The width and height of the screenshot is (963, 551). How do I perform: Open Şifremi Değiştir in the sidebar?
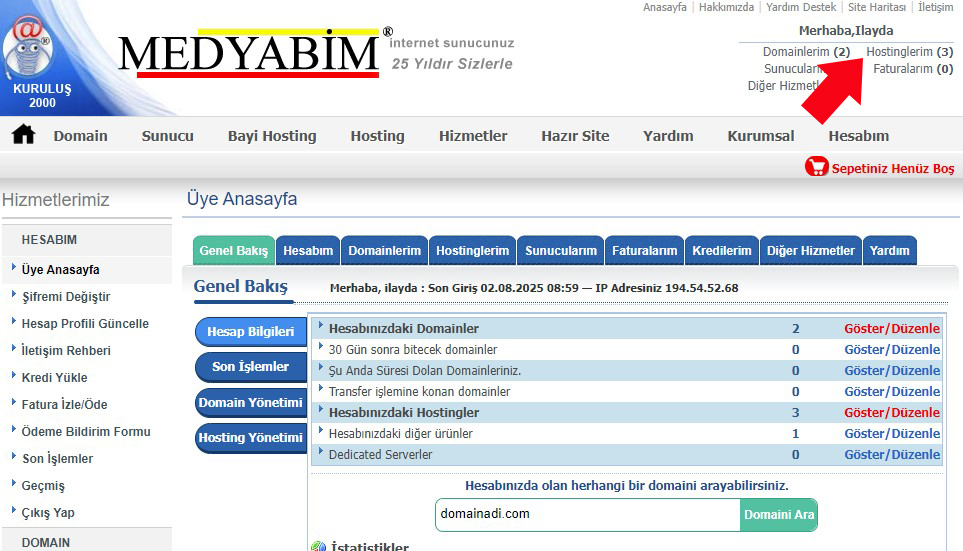coord(66,297)
